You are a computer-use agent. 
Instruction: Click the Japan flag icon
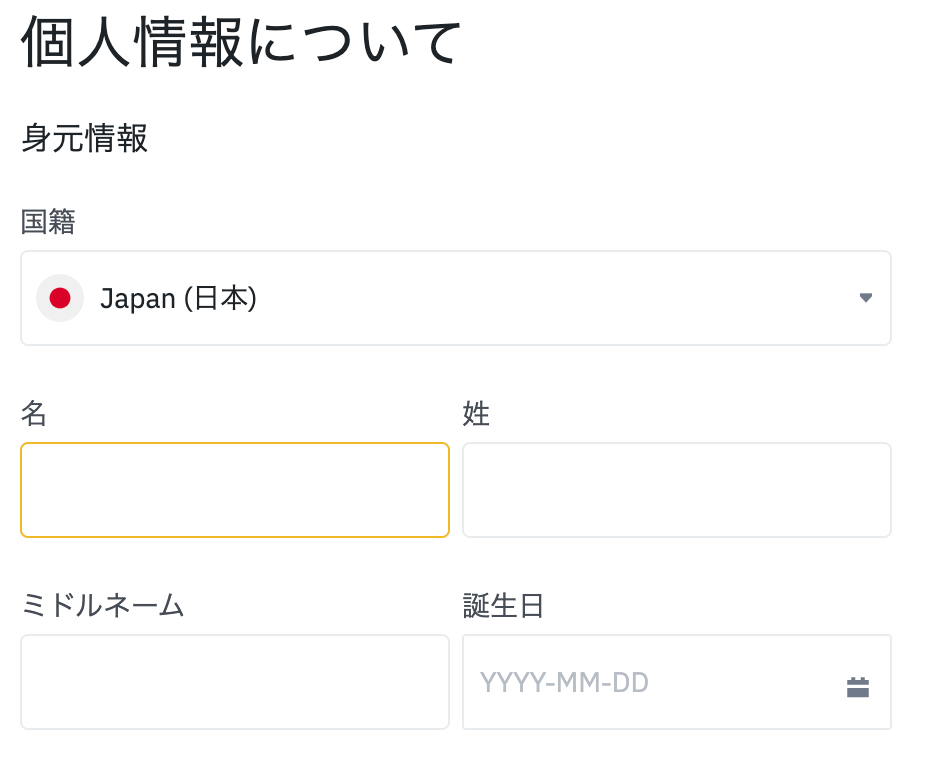pos(60,298)
